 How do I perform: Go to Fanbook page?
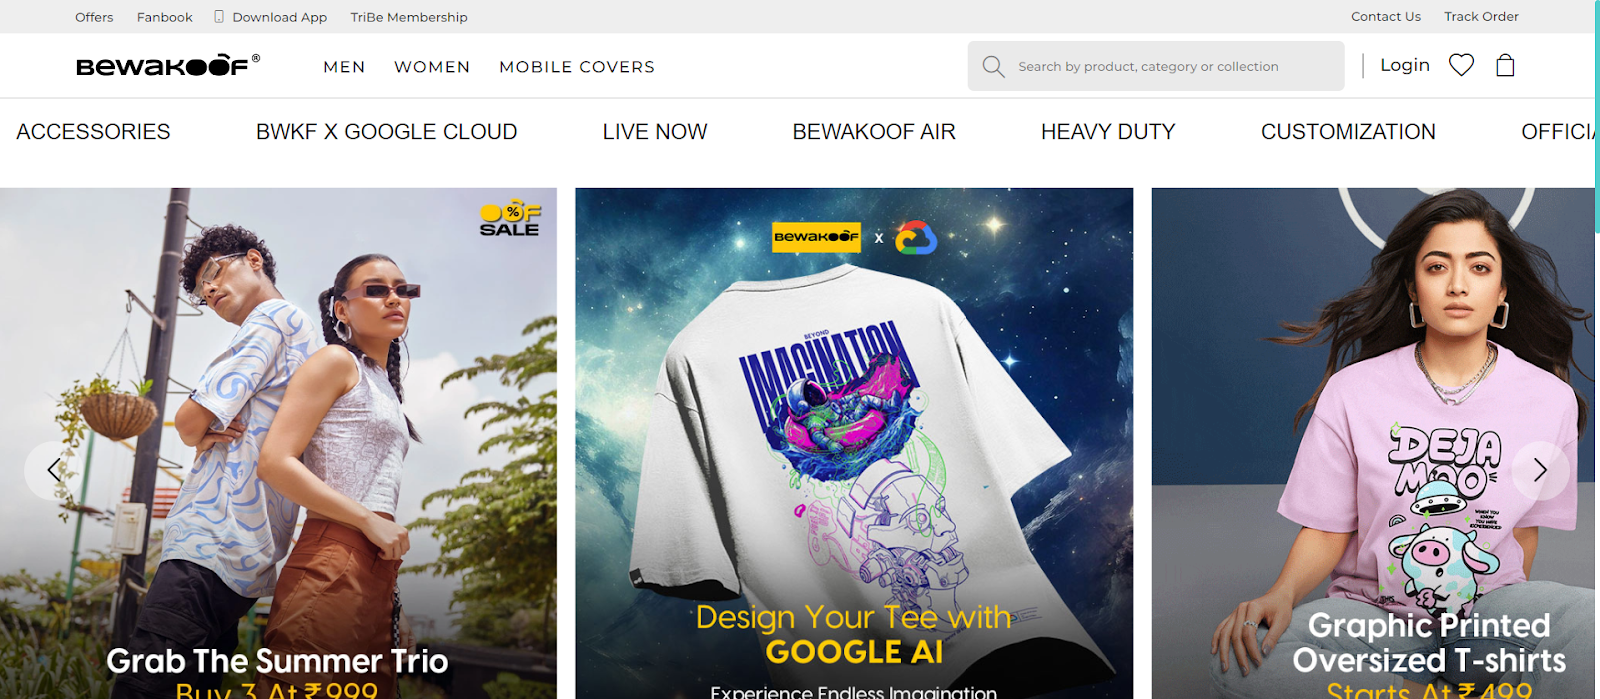165,17
